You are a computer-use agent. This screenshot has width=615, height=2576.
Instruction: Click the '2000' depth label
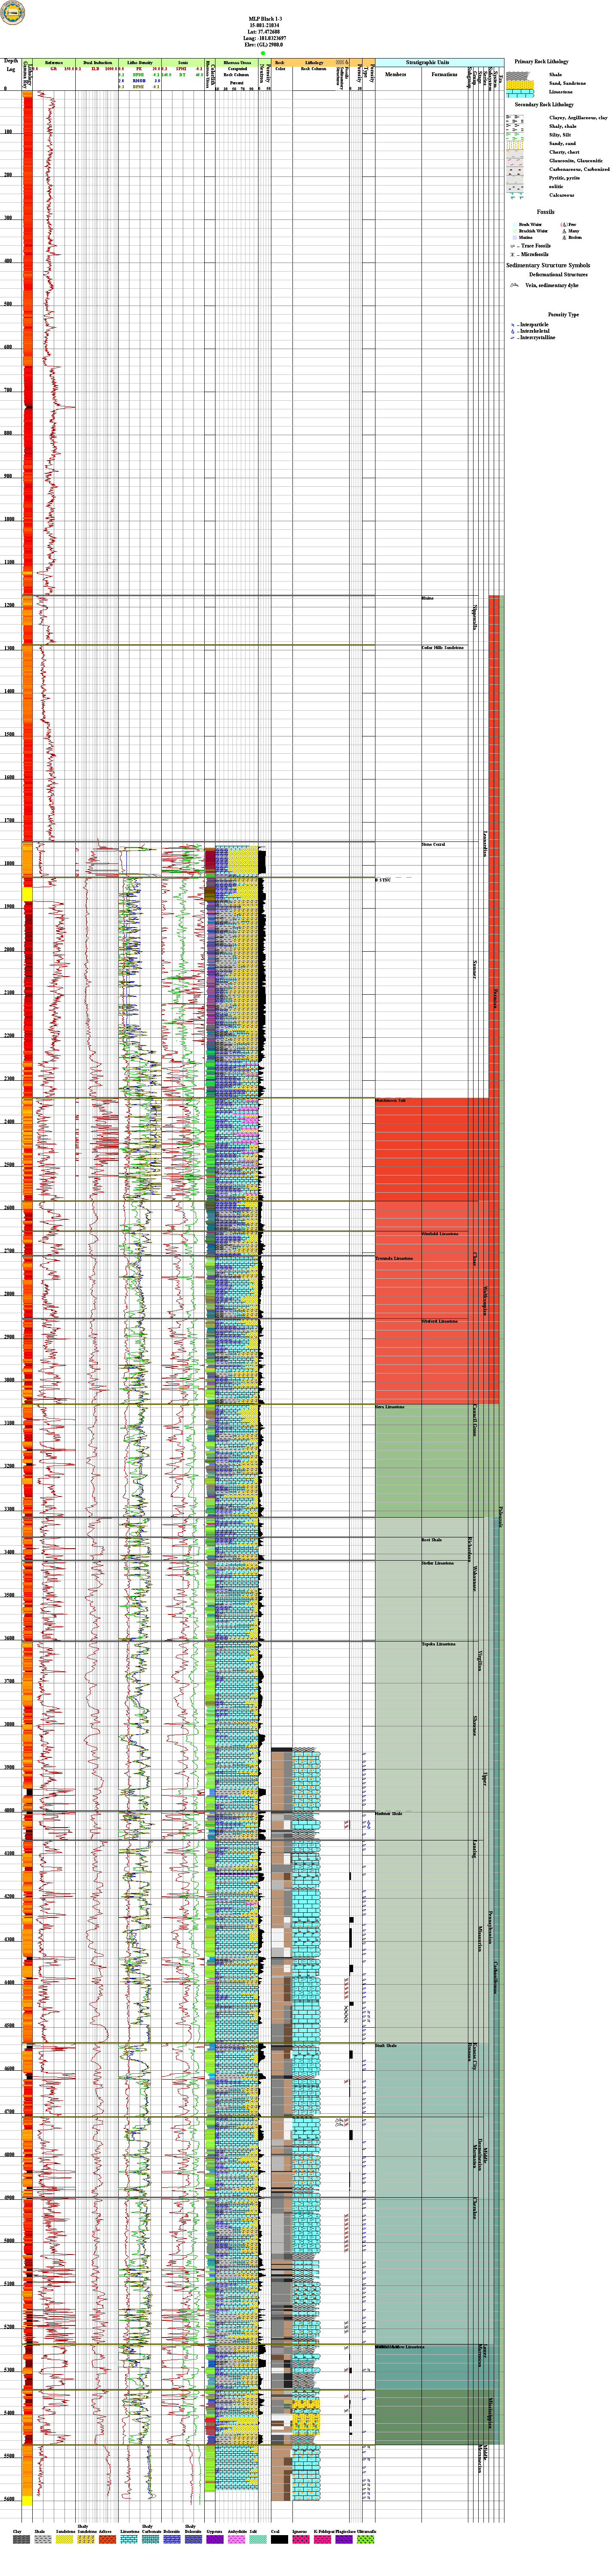pos(9,950)
